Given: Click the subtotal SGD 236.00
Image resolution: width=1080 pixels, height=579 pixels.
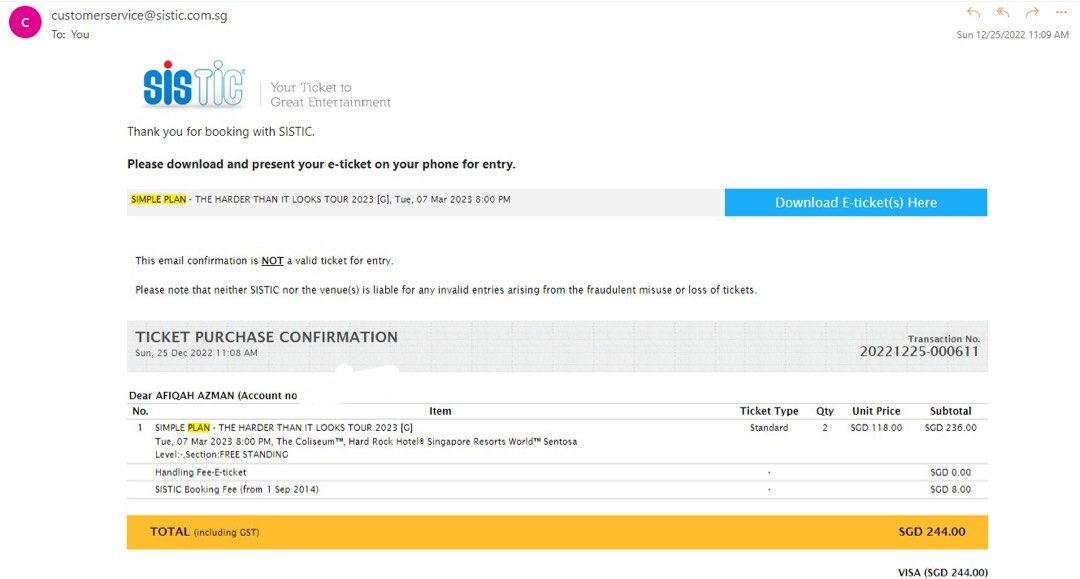Looking at the screenshot, I should tap(951, 428).
